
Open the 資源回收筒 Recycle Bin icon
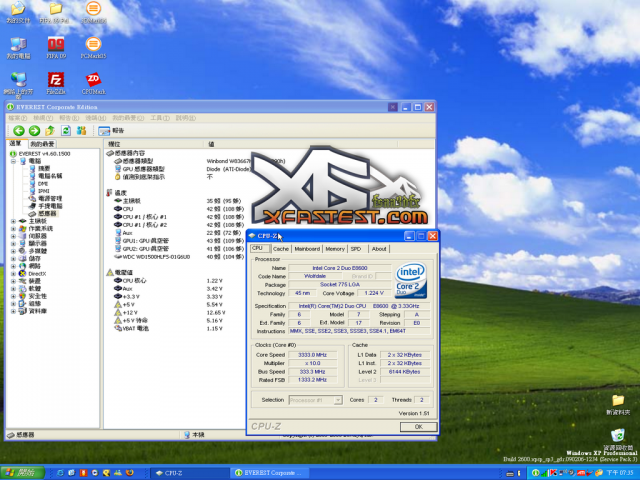coord(618,439)
